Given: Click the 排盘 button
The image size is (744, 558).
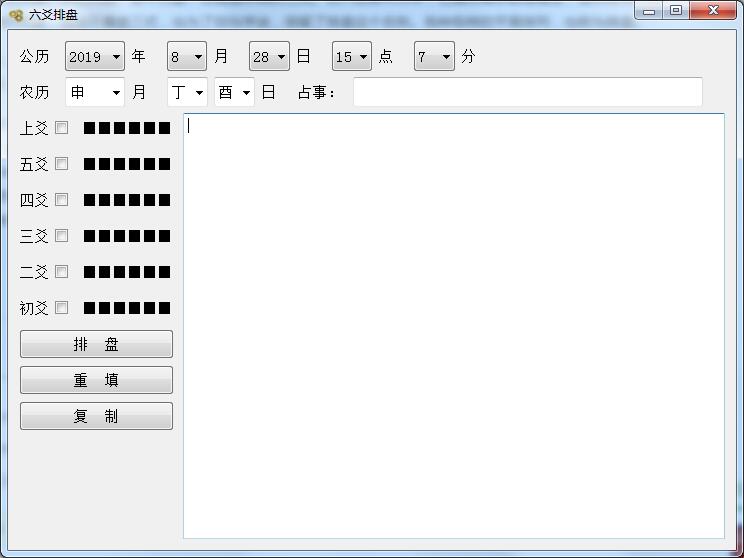Looking at the screenshot, I should [96, 344].
